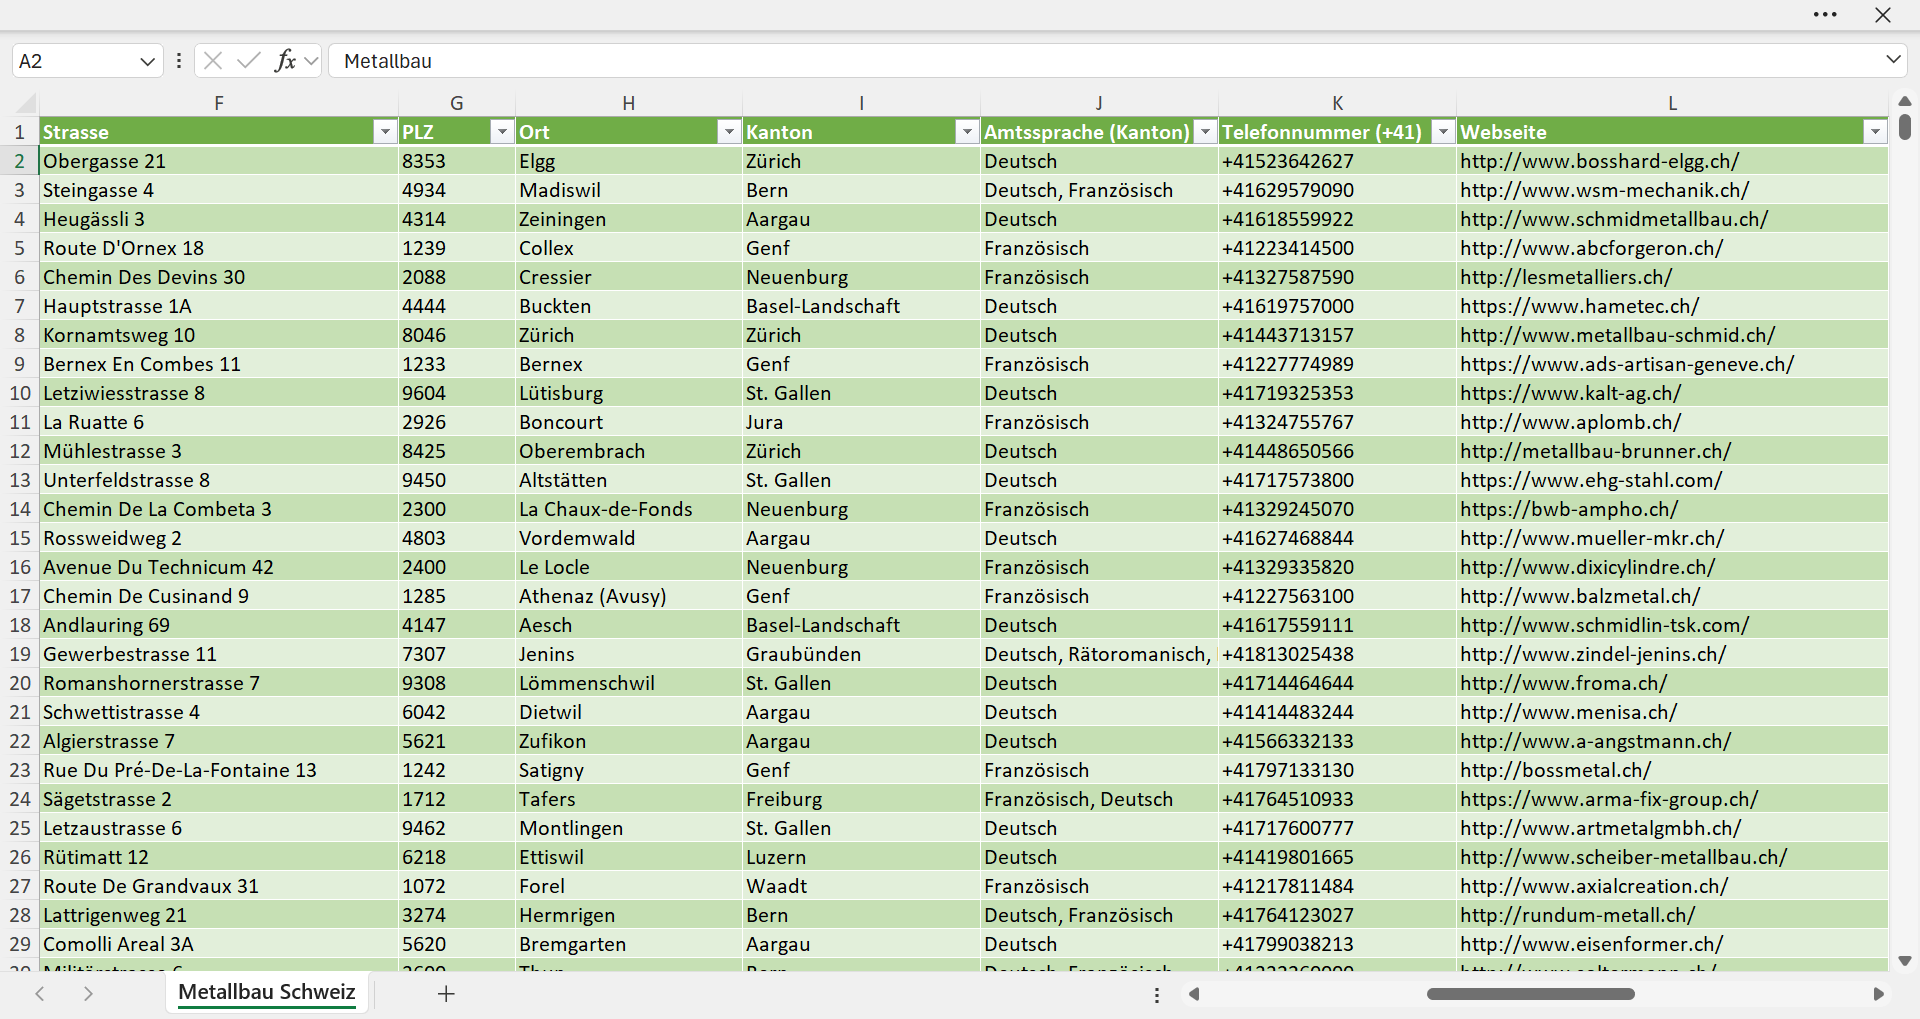1920x1019 pixels.
Task: Select the Ort cell Athenaz (Avusy)
Action: point(629,596)
